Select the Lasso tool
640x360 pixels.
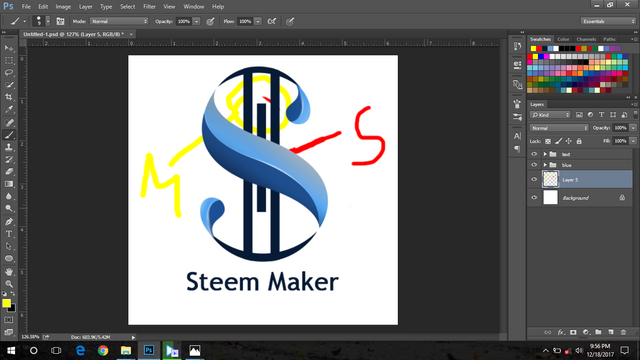[9, 73]
